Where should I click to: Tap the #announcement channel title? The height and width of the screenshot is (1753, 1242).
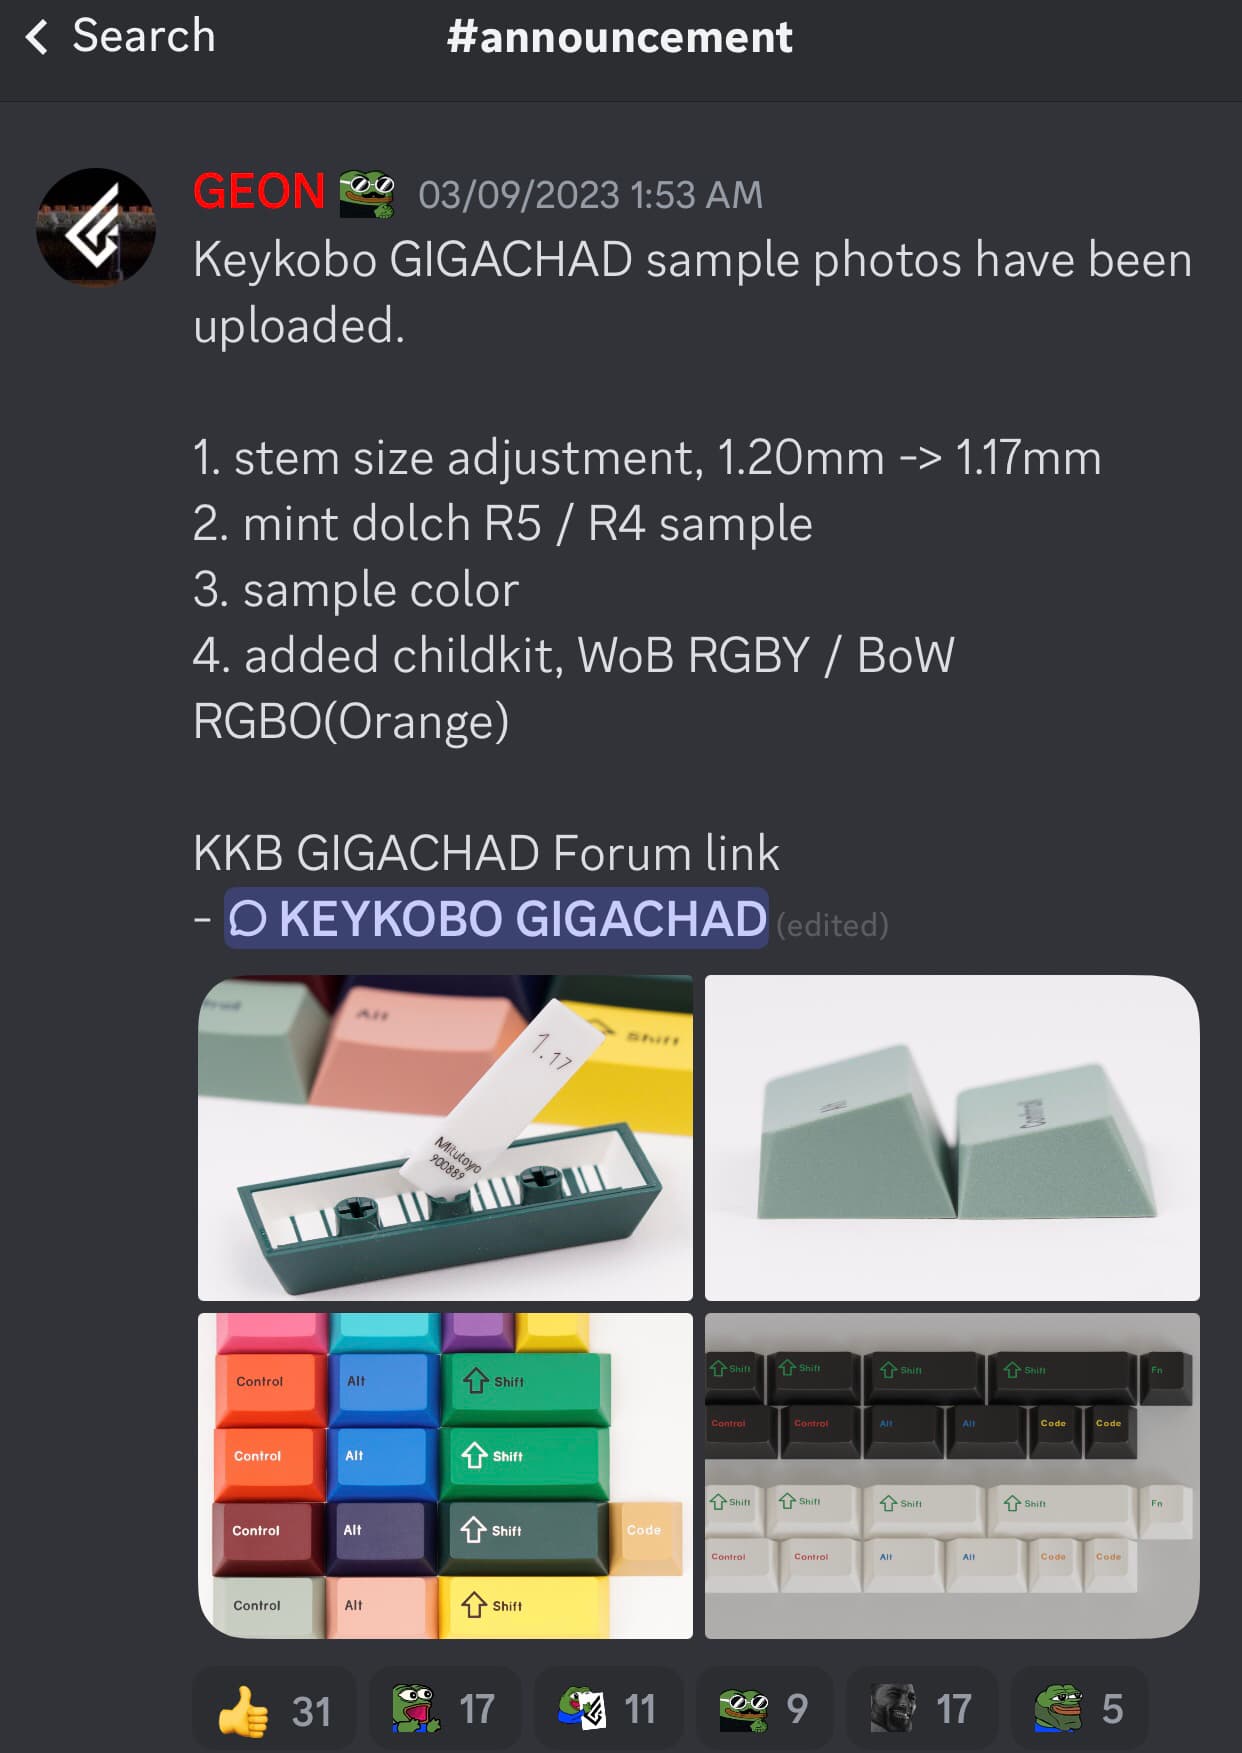pos(620,37)
